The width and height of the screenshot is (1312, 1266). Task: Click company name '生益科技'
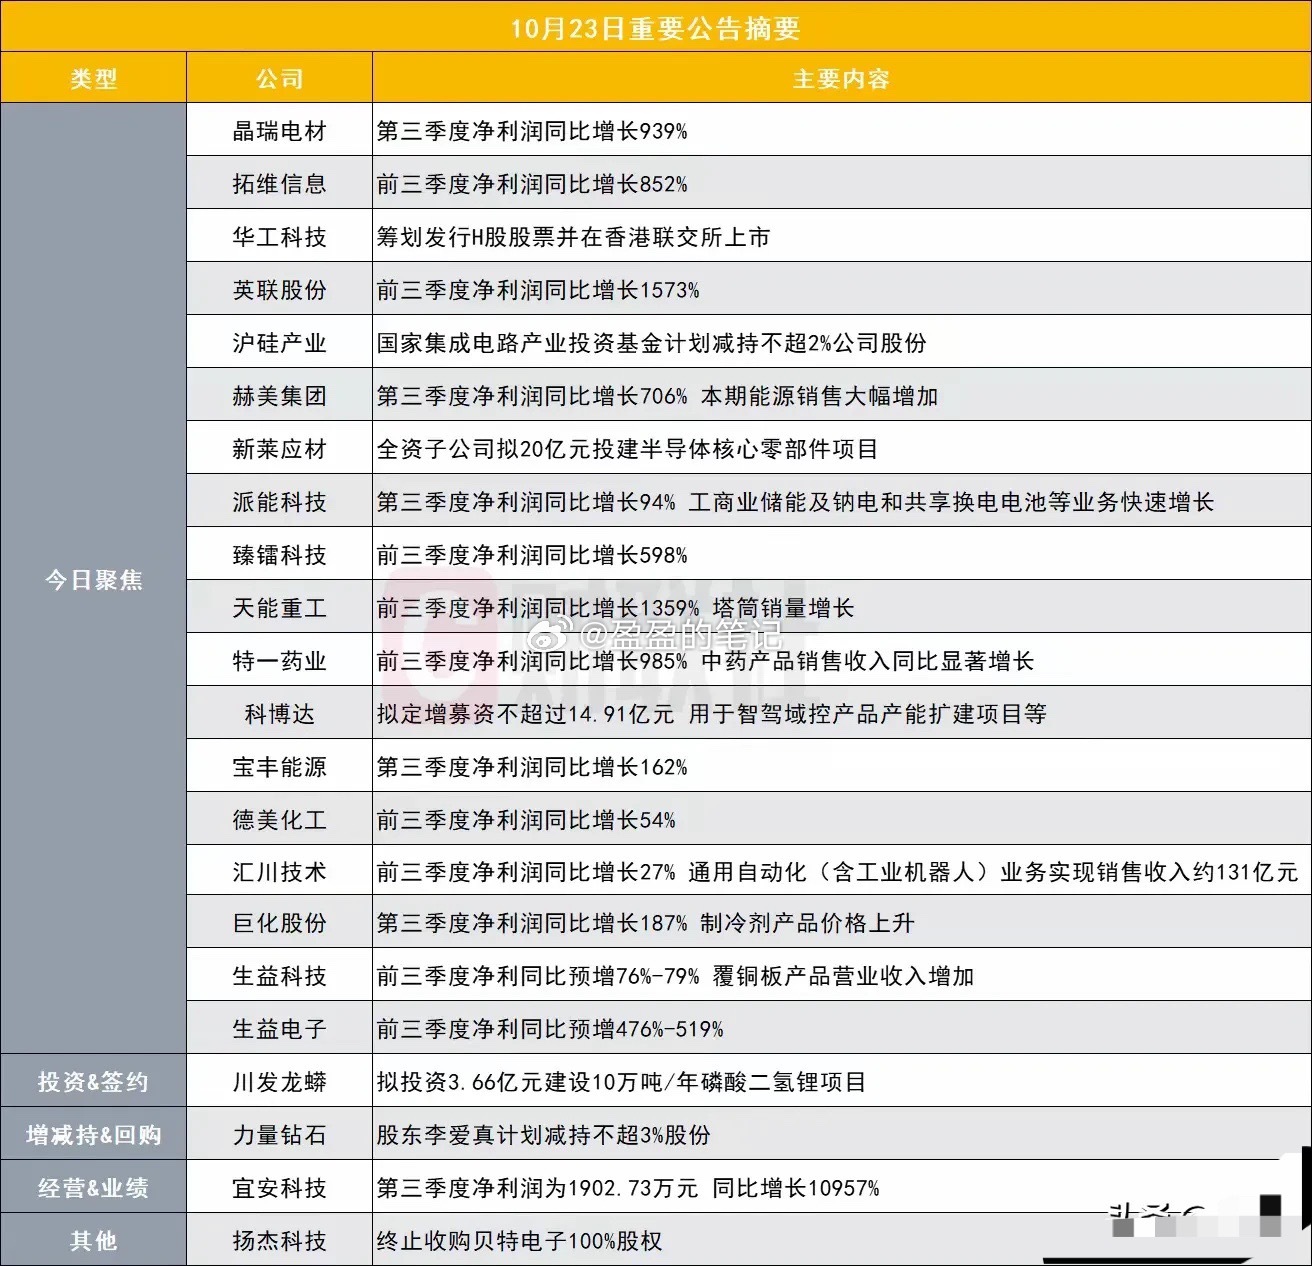279,976
